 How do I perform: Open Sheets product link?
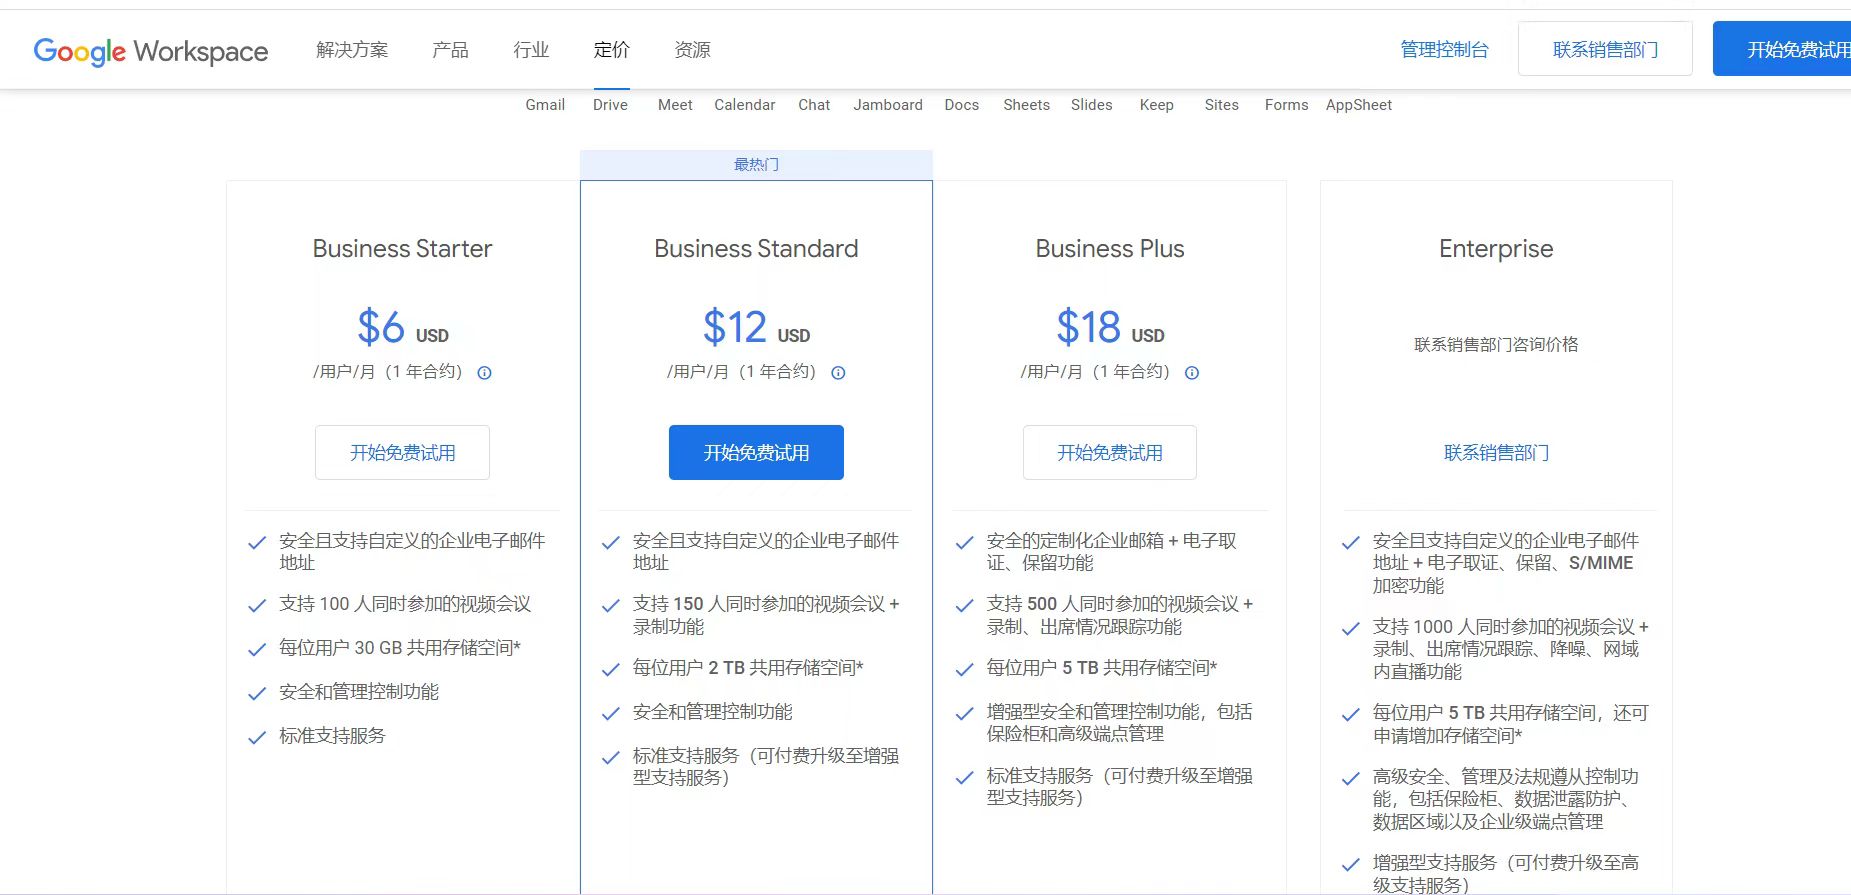(1027, 105)
